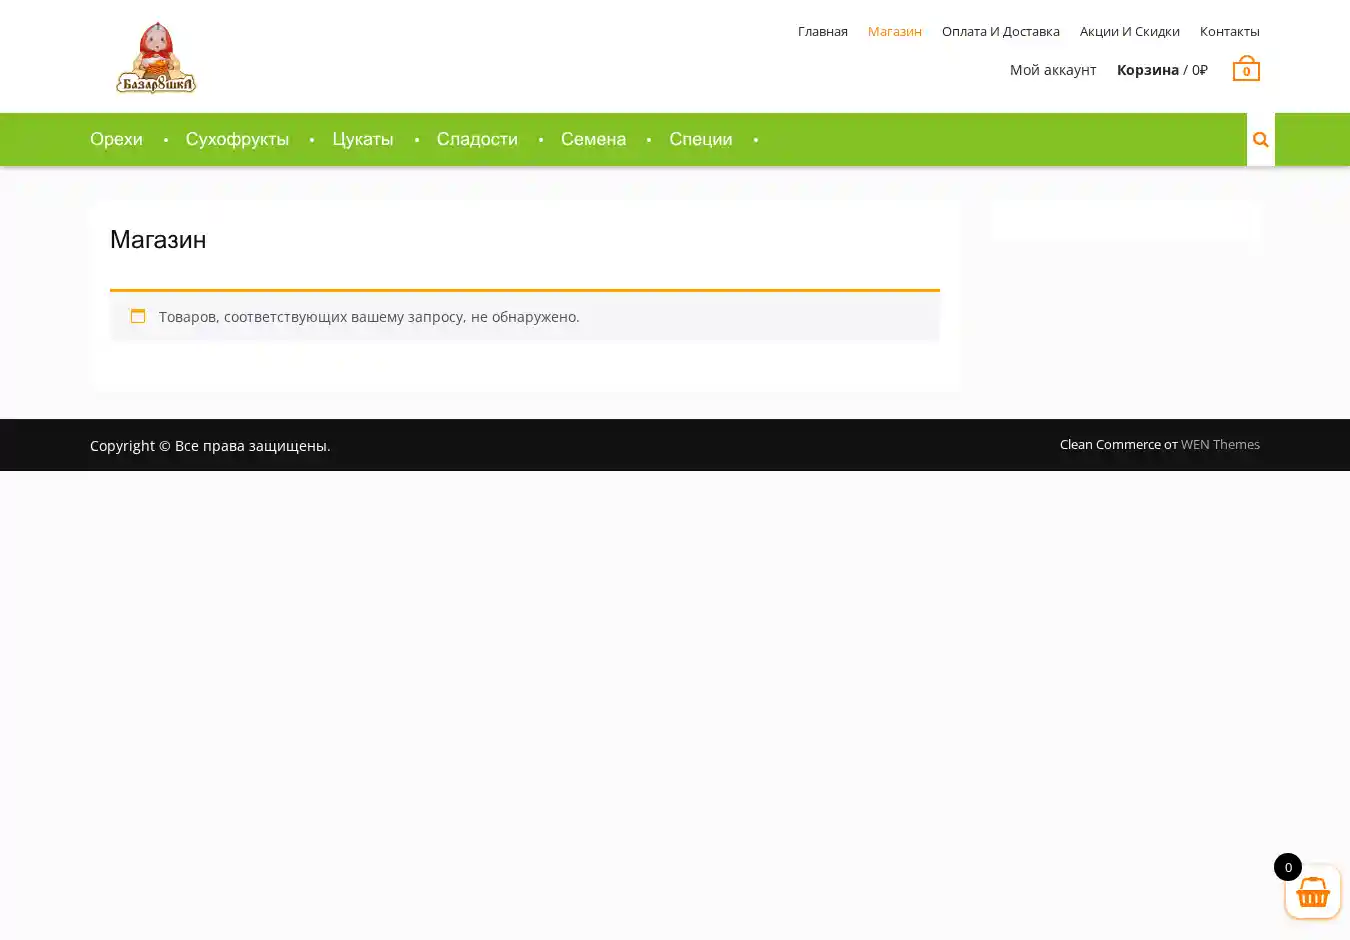Browse the Сладости category
The width and height of the screenshot is (1350, 940).
tap(477, 139)
